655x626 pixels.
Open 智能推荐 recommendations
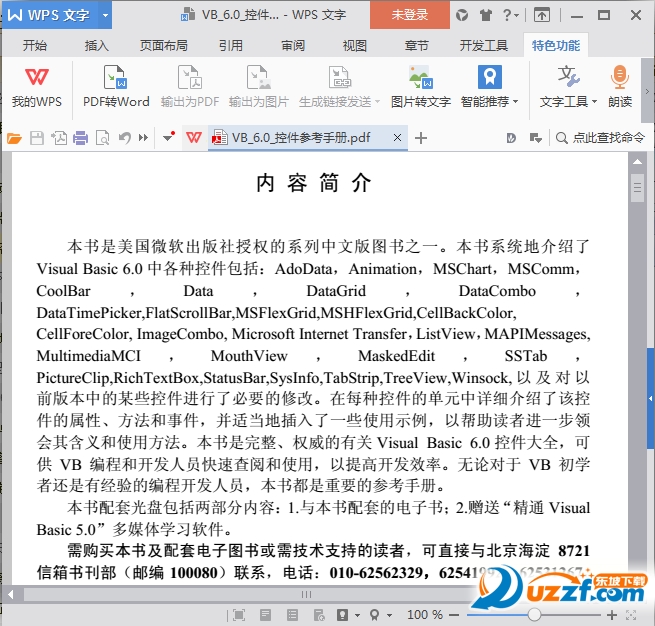(x=489, y=87)
